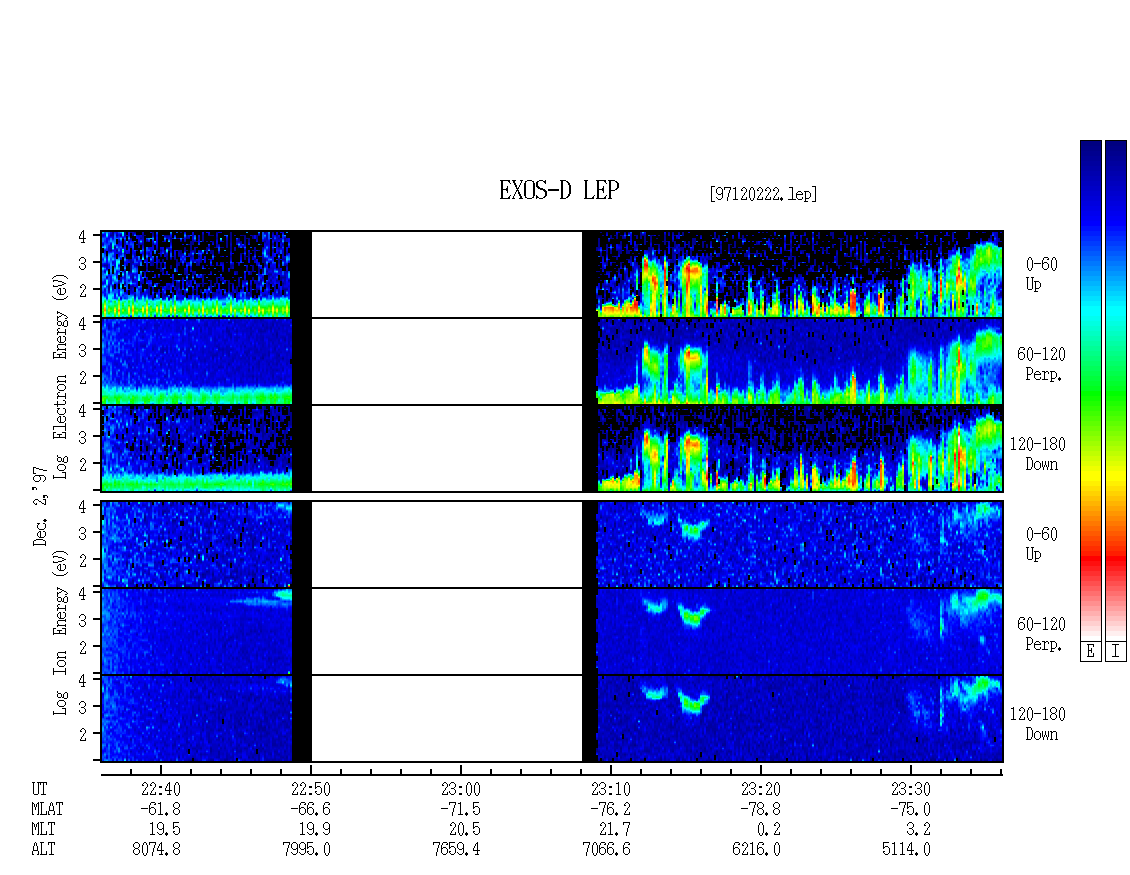Open the ion 60-120 Perp. spectrogram panel
Screen dimensions: 1130x875
[x=552, y=631]
